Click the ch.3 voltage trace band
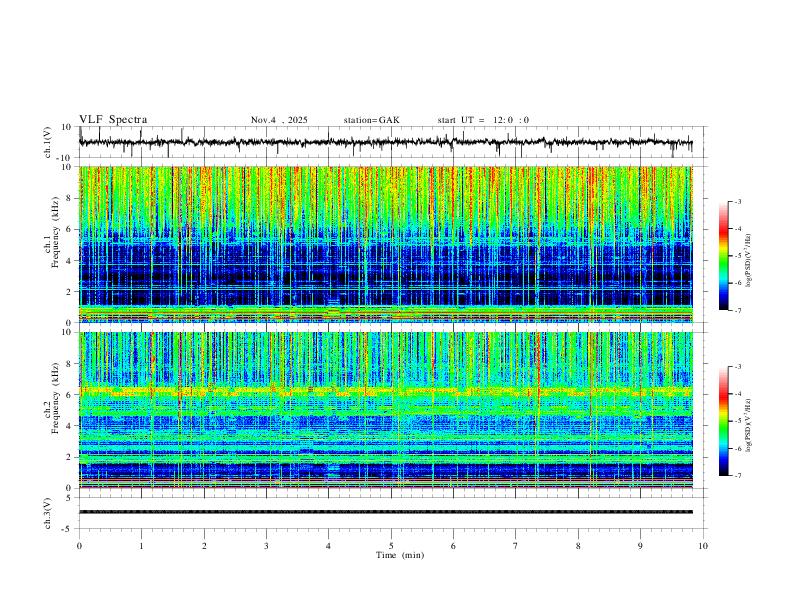Screen dimensions: 792x612 pyautogui.click(x=385, y=512)
